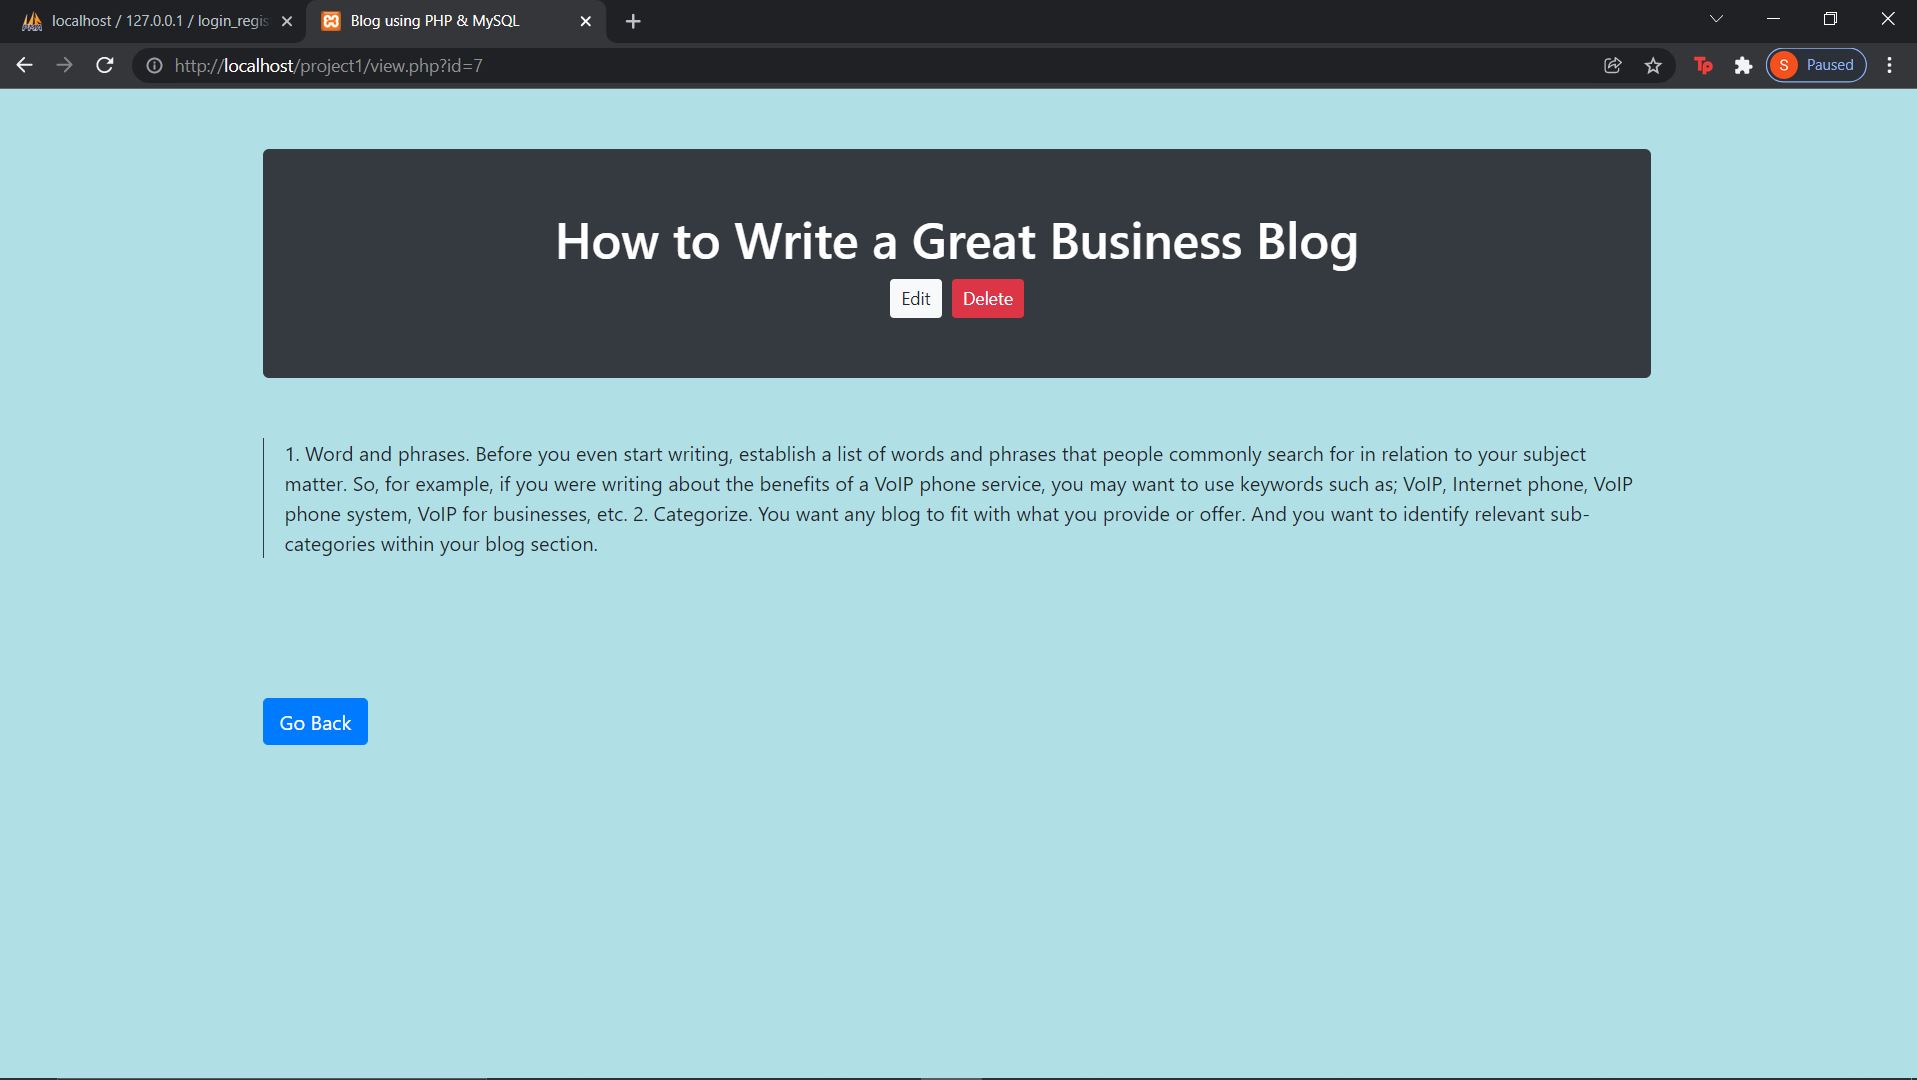Open Chrome three-dot menu

coord(1889,66)
